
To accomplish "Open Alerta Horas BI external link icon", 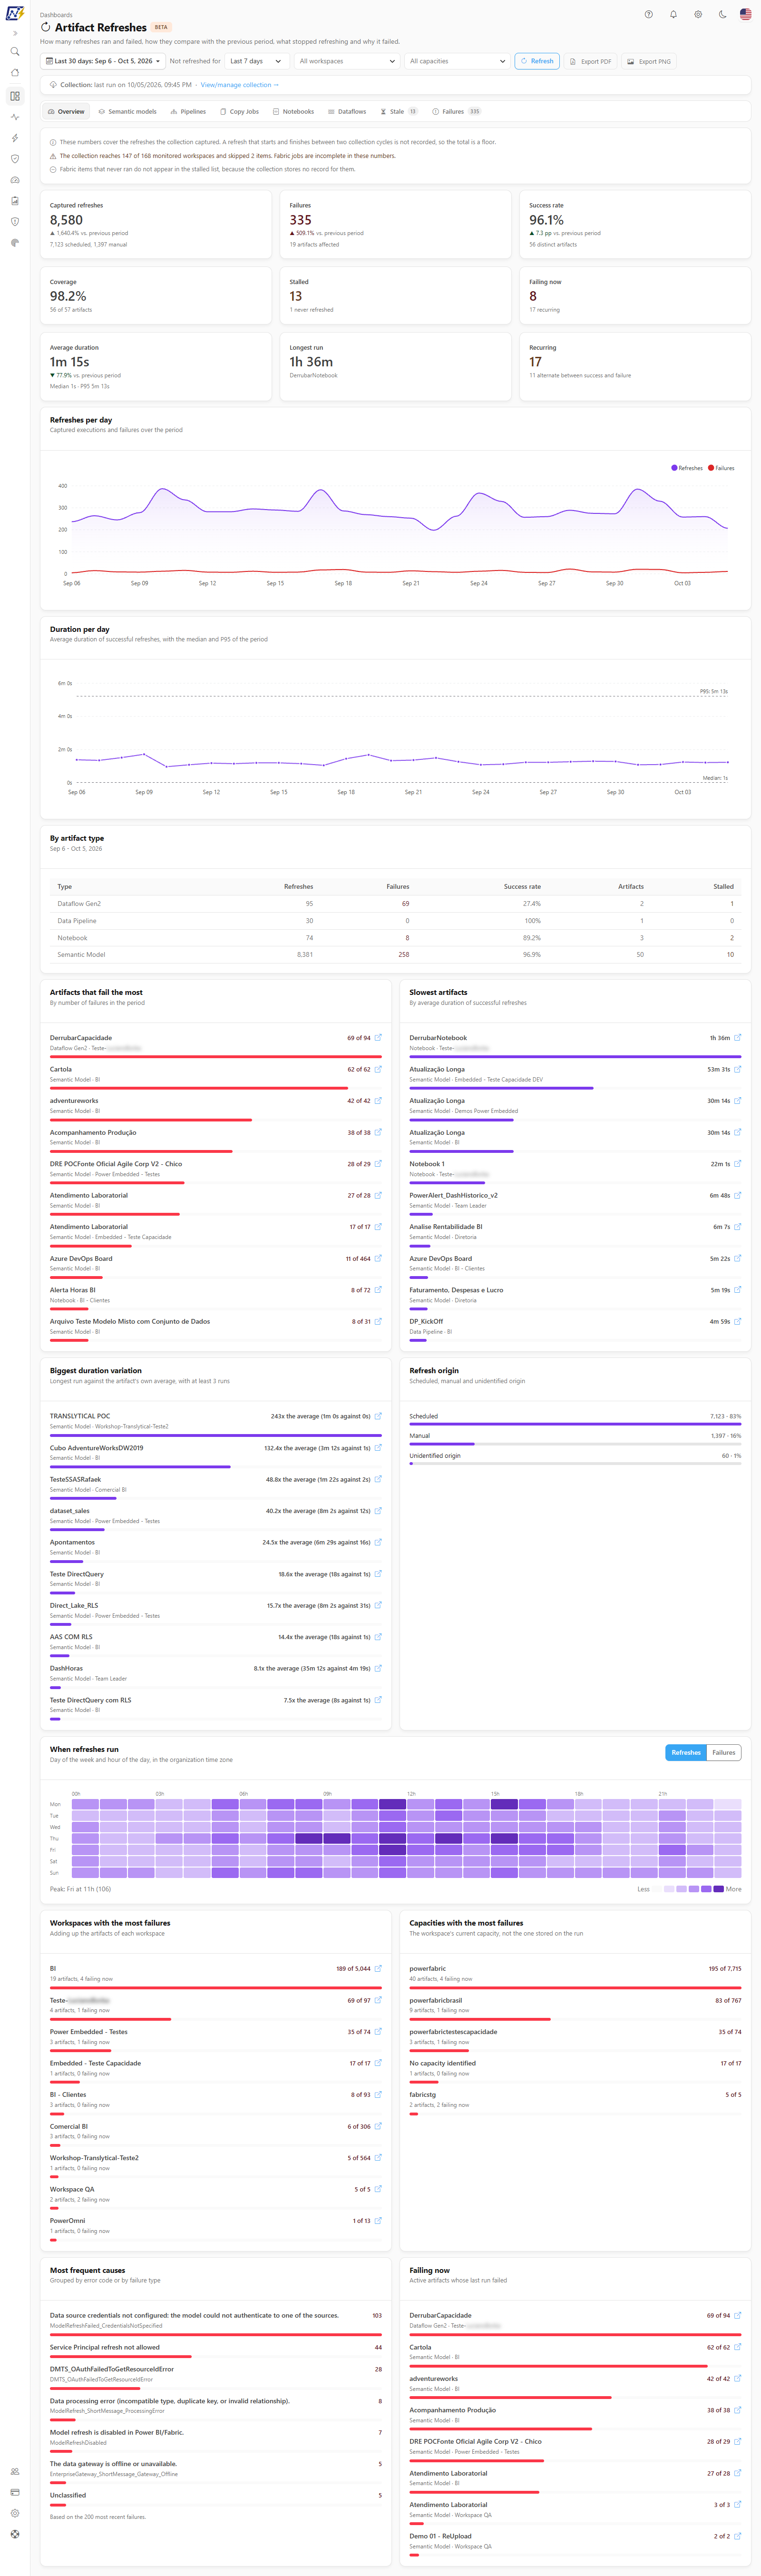I will click(378, 1290).
